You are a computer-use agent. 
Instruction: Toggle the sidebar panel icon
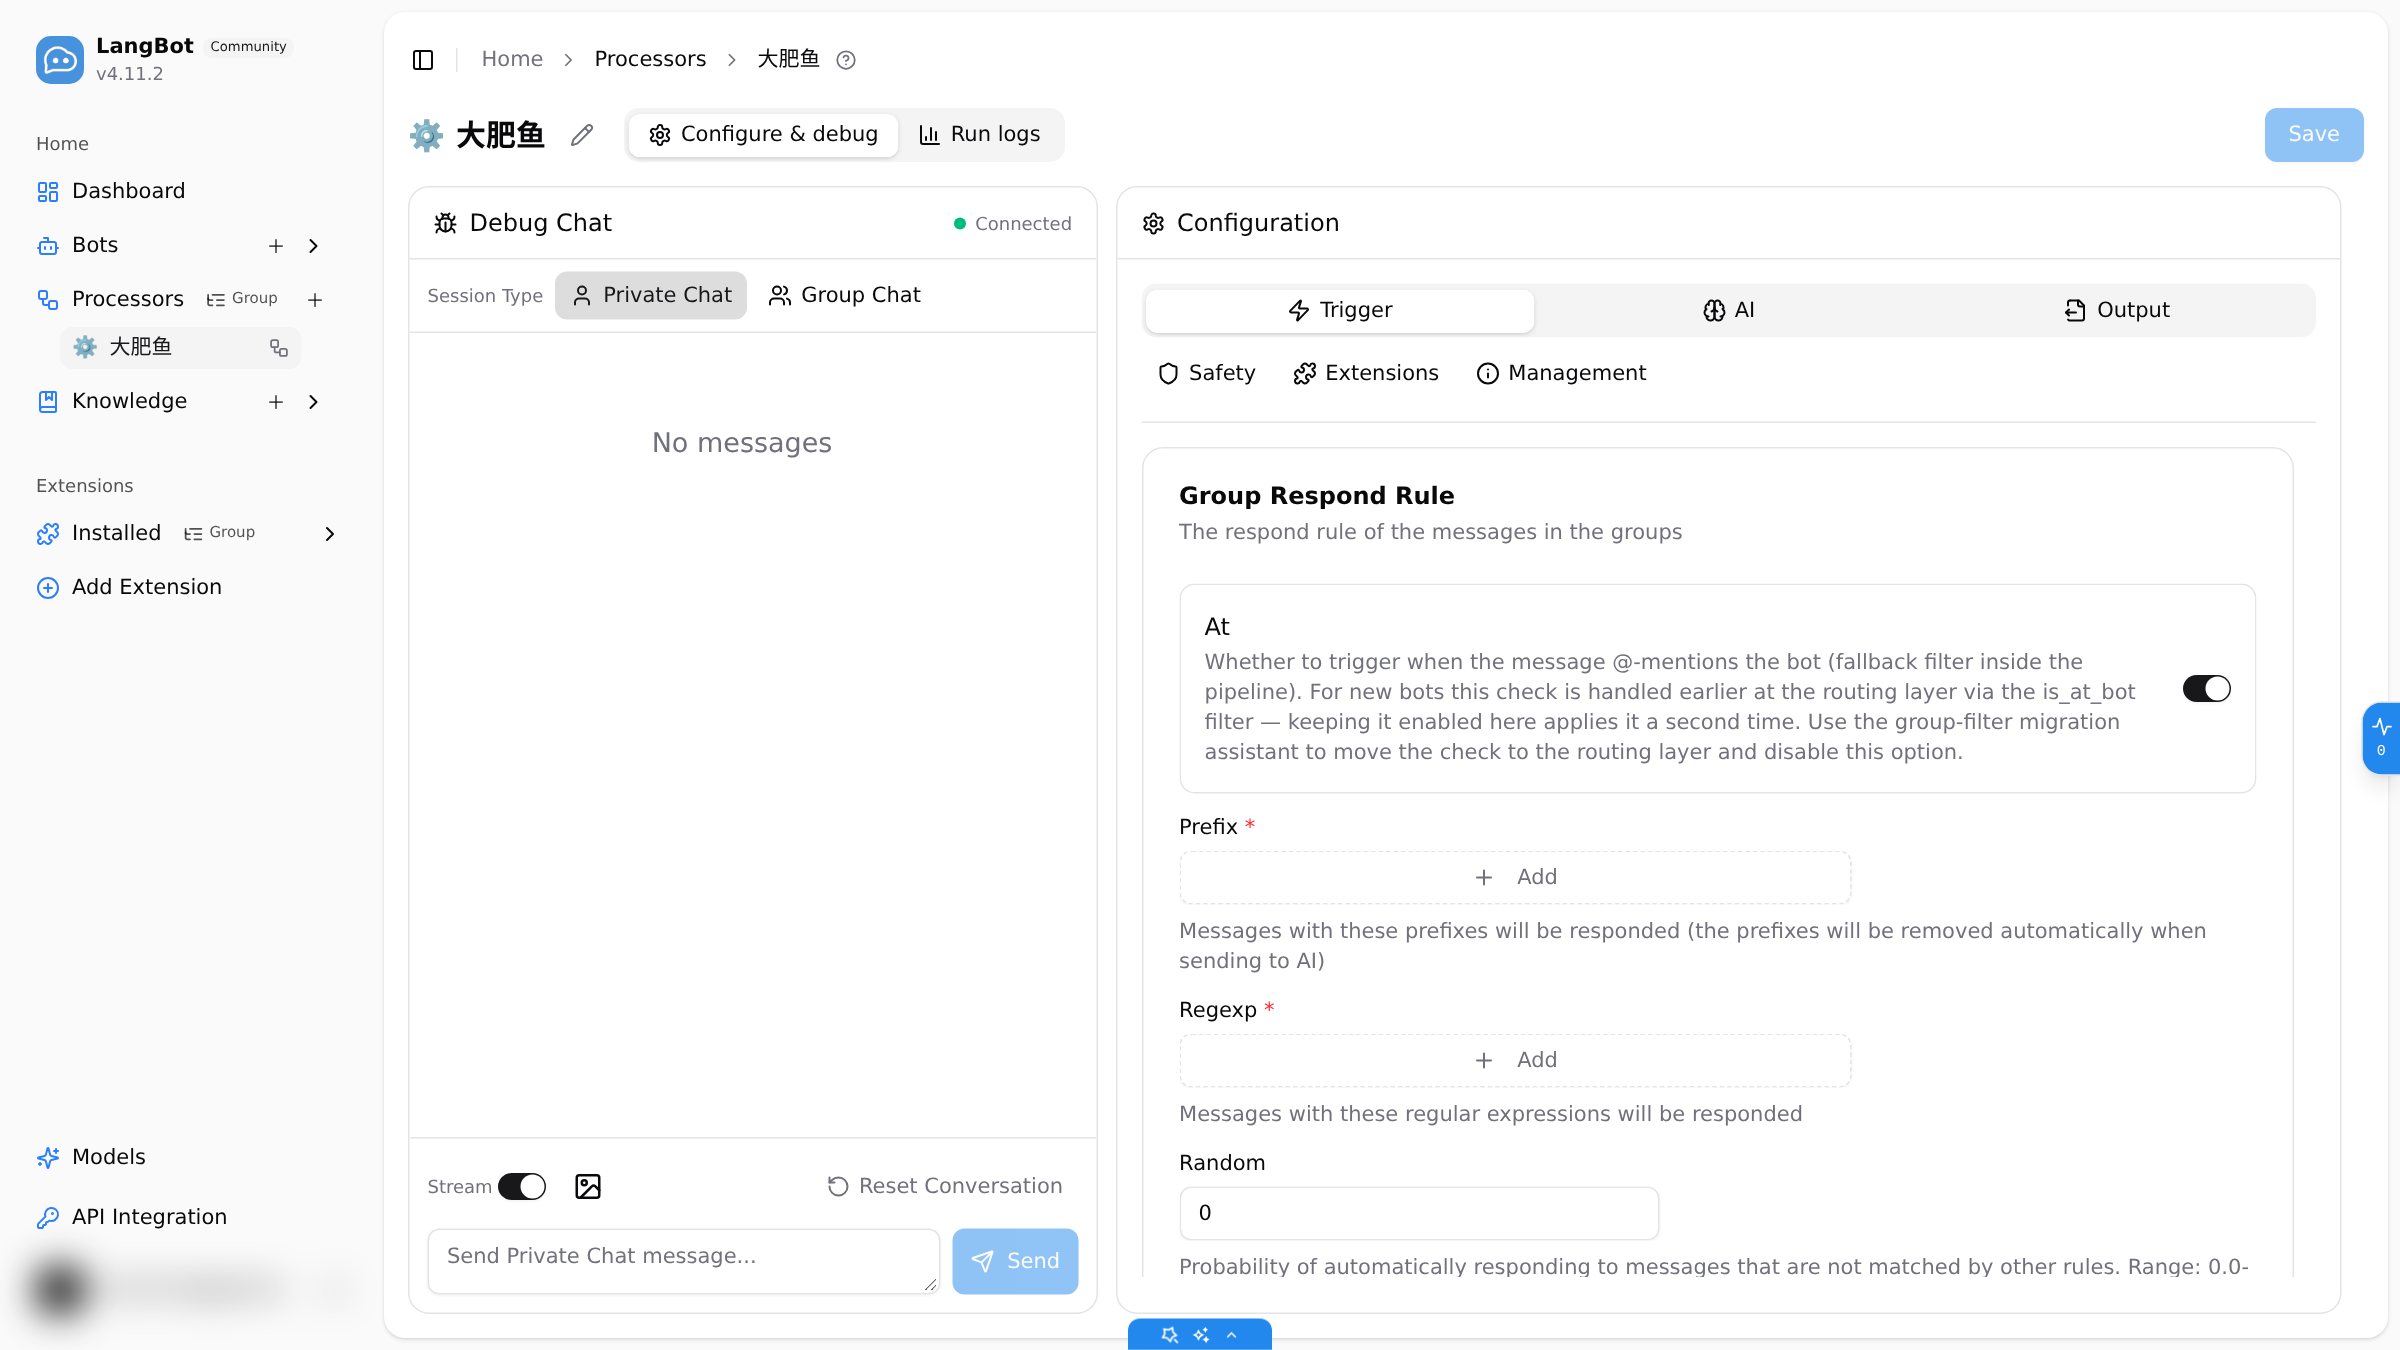tap(423, 60)
